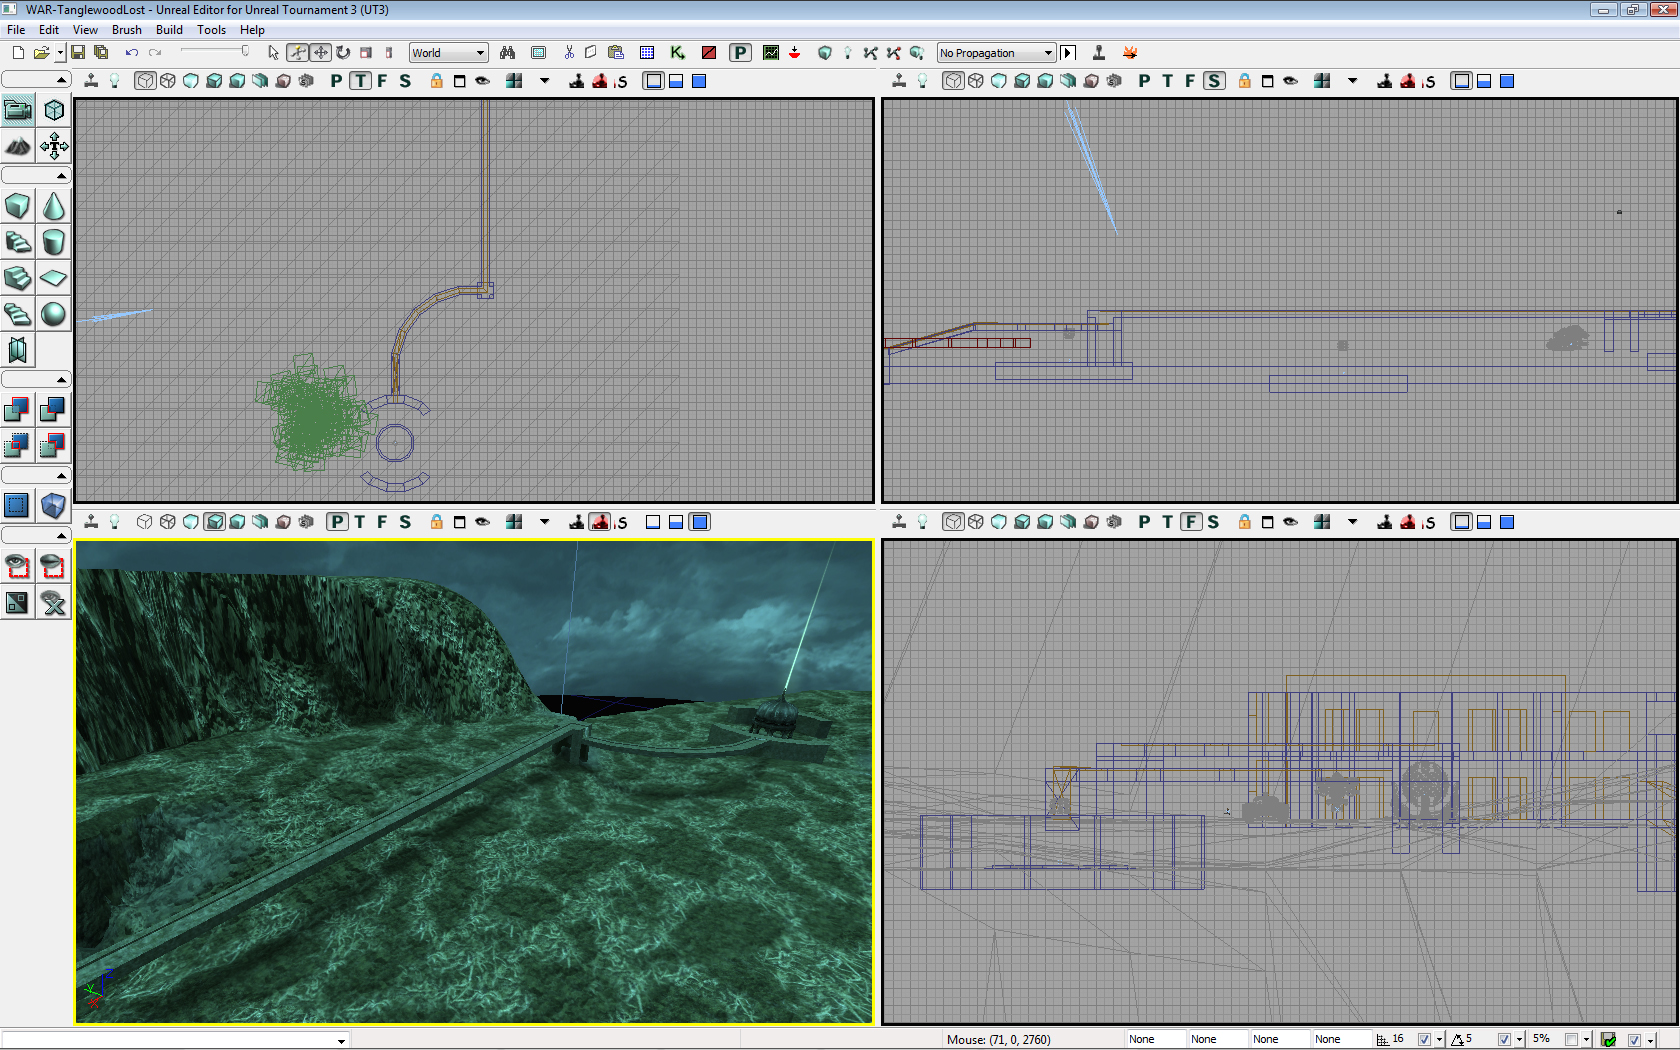Toggle Front view F in bottom-right viewport
Image resolution: width=1680 pixels, height=1050 pixels.
point(1190,521)
